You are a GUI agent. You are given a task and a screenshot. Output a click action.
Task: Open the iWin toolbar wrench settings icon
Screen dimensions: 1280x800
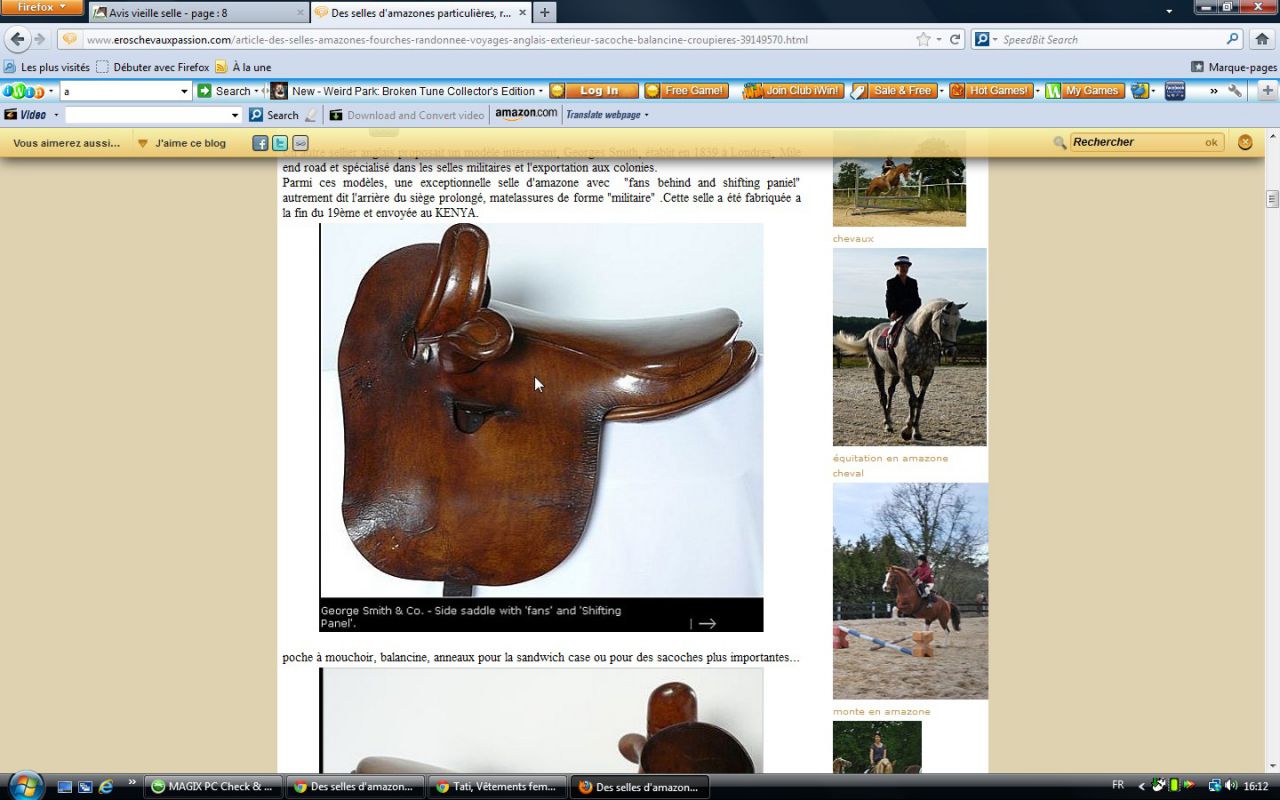tap(1235, 91)
